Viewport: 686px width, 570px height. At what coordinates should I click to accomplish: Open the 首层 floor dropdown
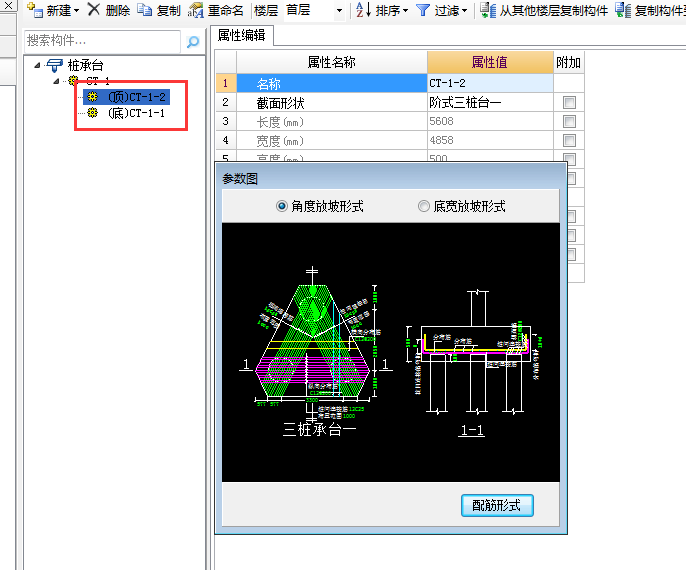(339, 10)
